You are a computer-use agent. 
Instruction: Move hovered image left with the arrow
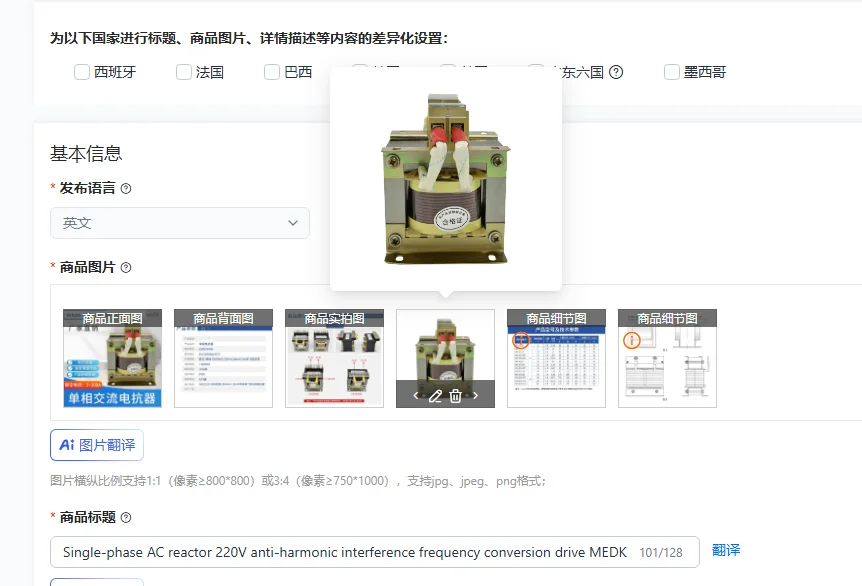(x=416, y=396)
